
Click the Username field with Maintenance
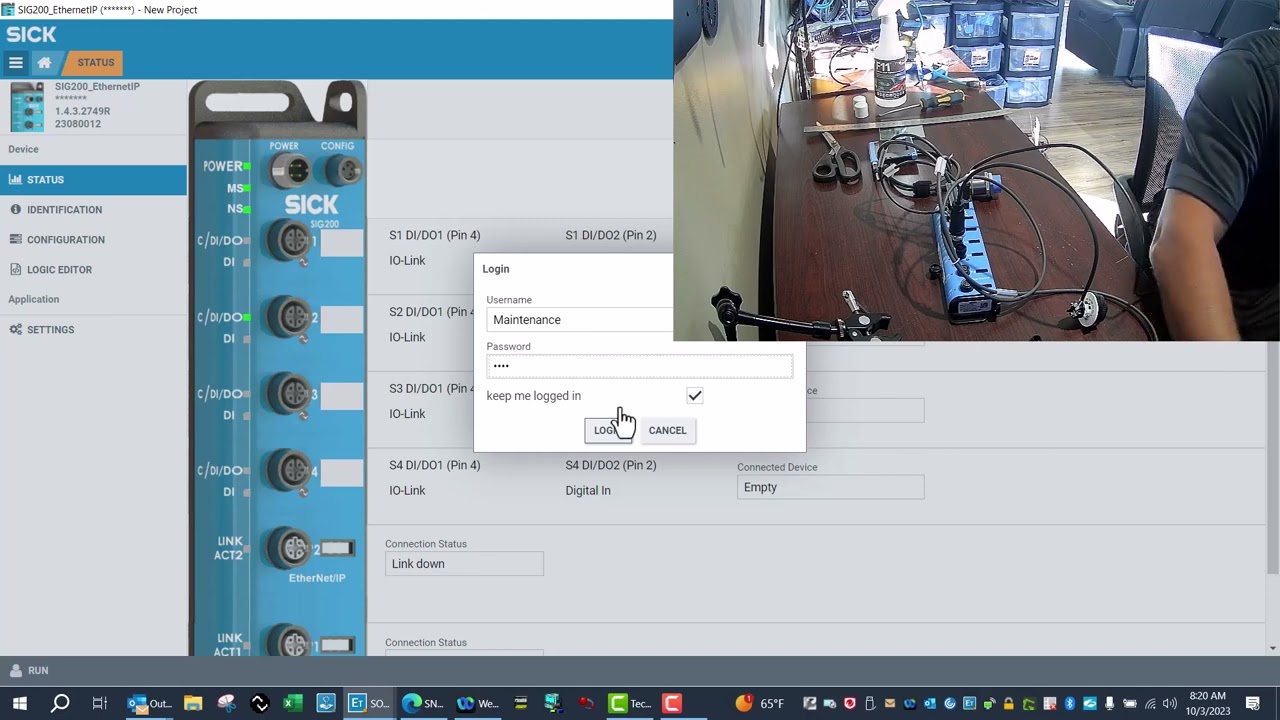coord(580,320)
